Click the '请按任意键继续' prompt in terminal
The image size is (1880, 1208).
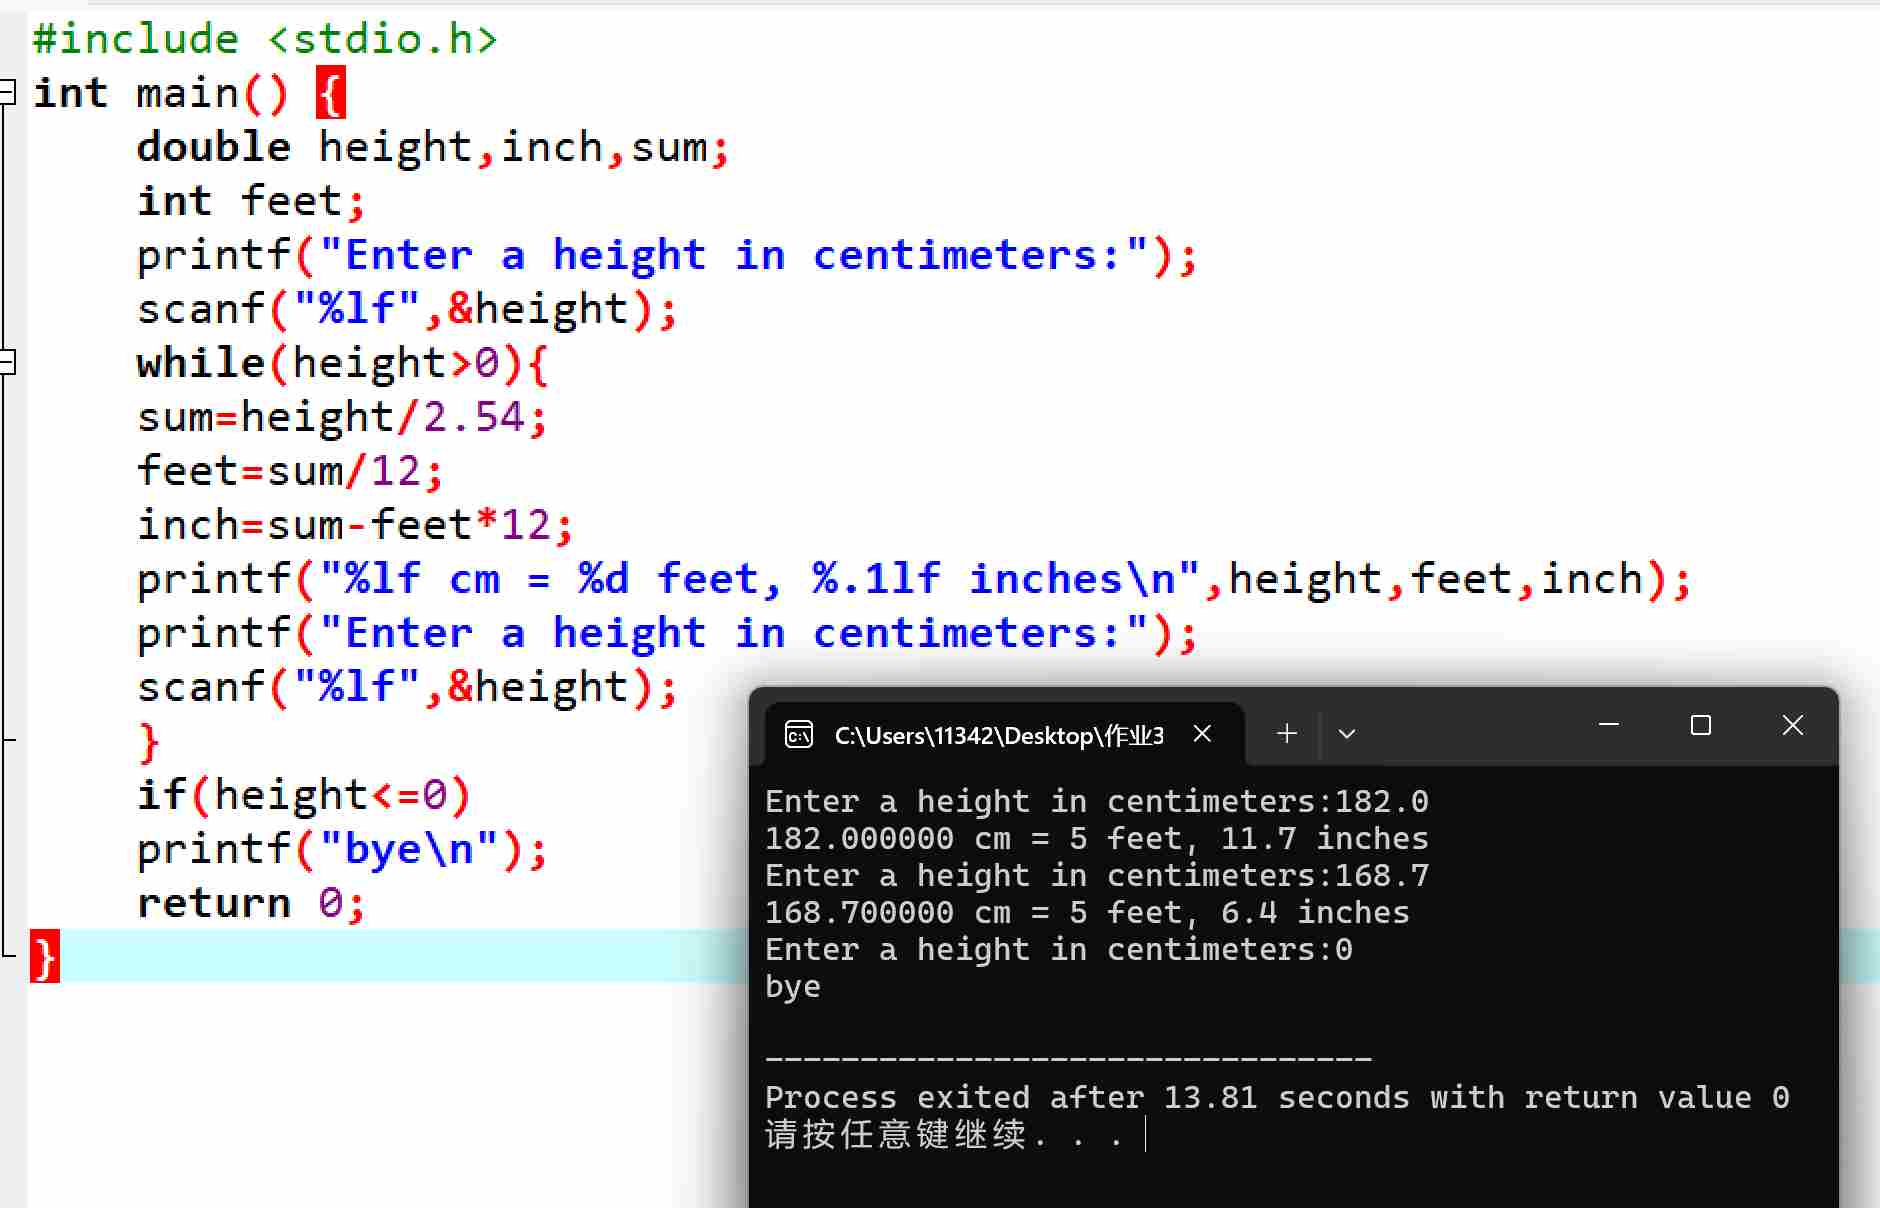(896, 1134)
